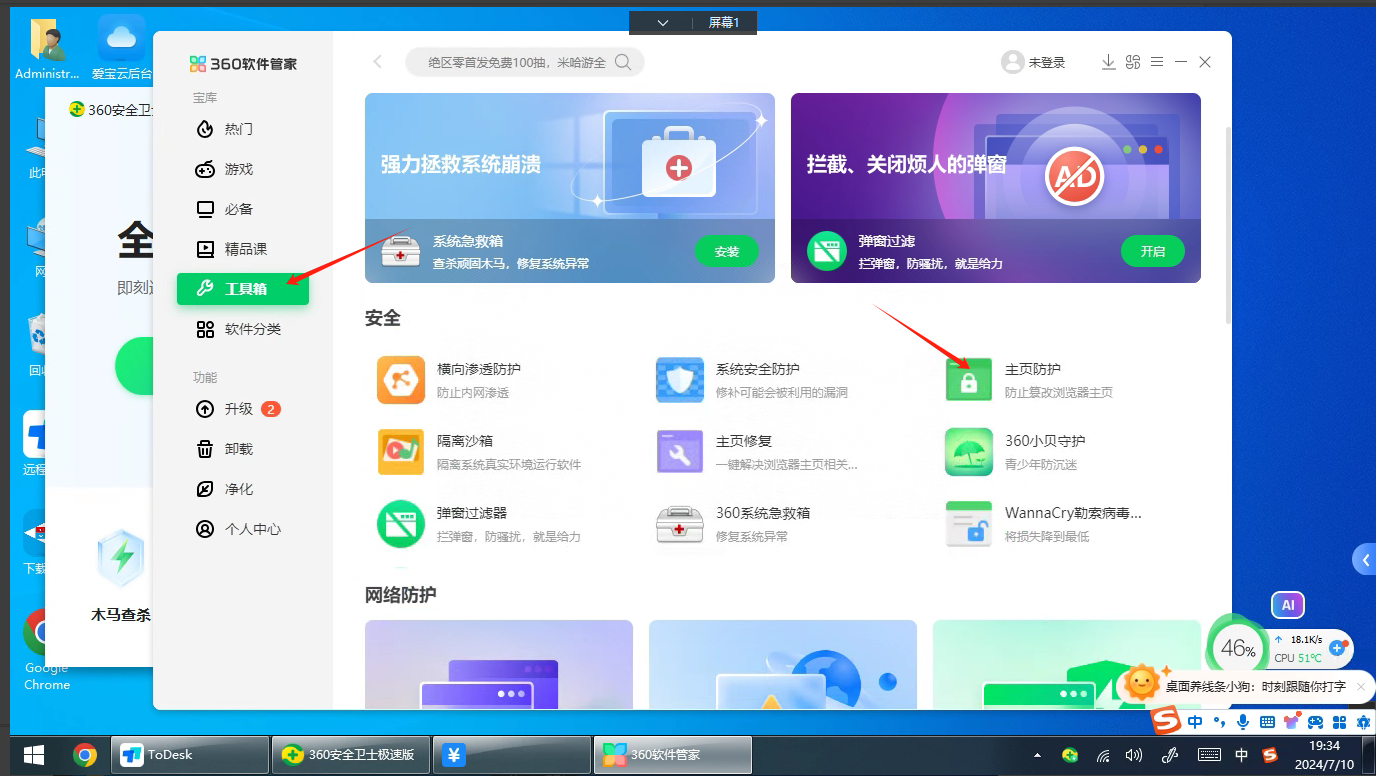Screen dimensions: 1376x776
Task: Click the flame icon beside 热门
Action: pyautogui.click(x=205, y=129)
